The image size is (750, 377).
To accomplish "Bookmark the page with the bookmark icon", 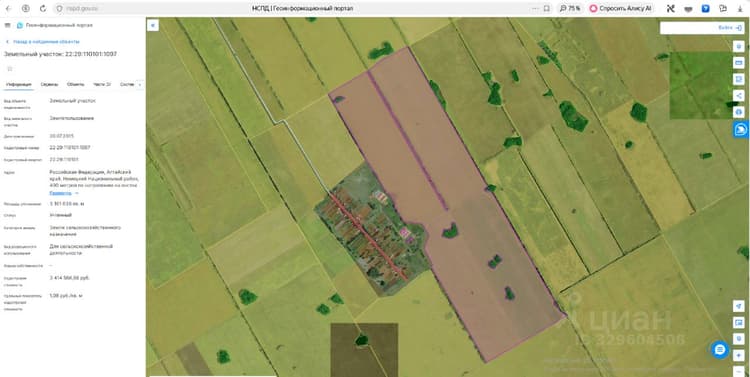I will [547, 9].
